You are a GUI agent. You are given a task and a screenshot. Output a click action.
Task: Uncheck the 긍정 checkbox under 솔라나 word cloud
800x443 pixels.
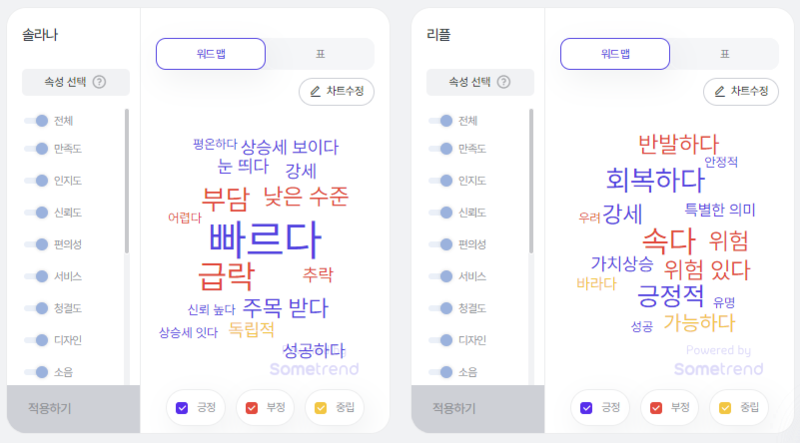[x=182, y=408]
